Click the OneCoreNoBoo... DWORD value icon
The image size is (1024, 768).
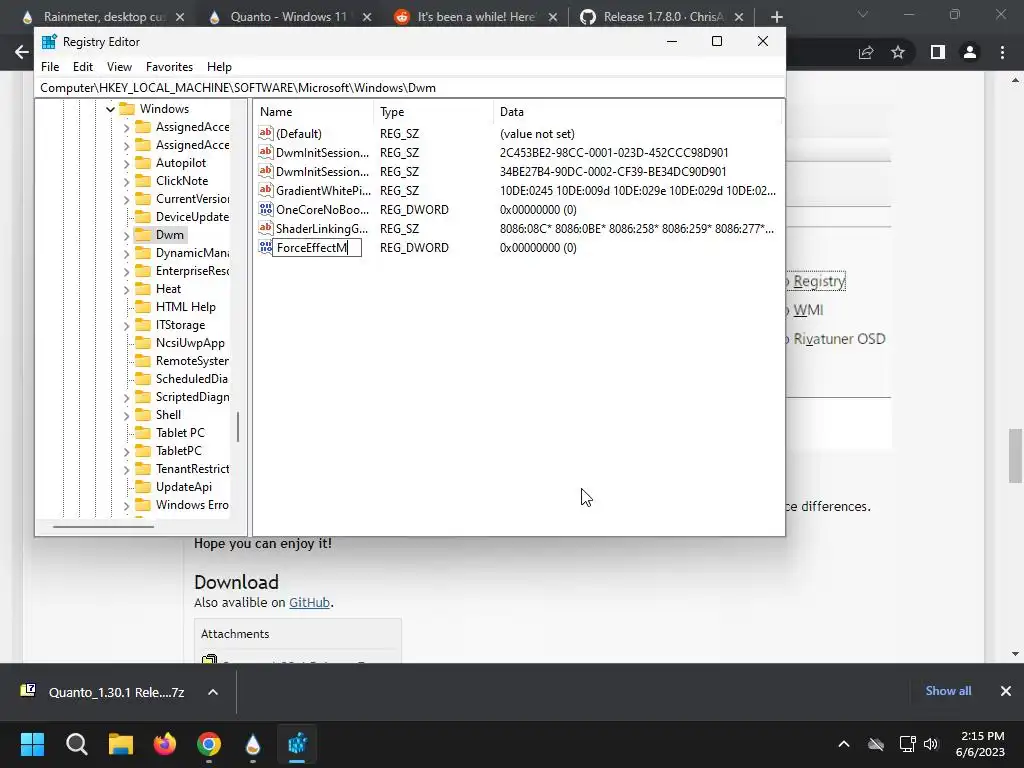click(265, 209)
